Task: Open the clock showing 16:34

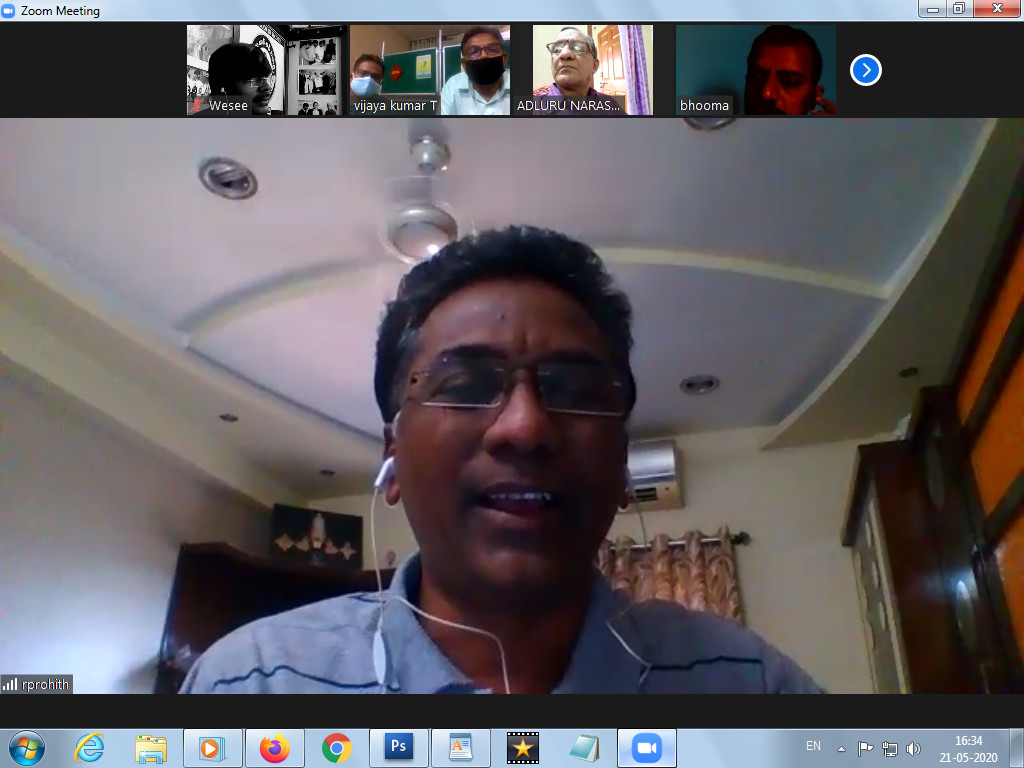Action: [968, 748]
